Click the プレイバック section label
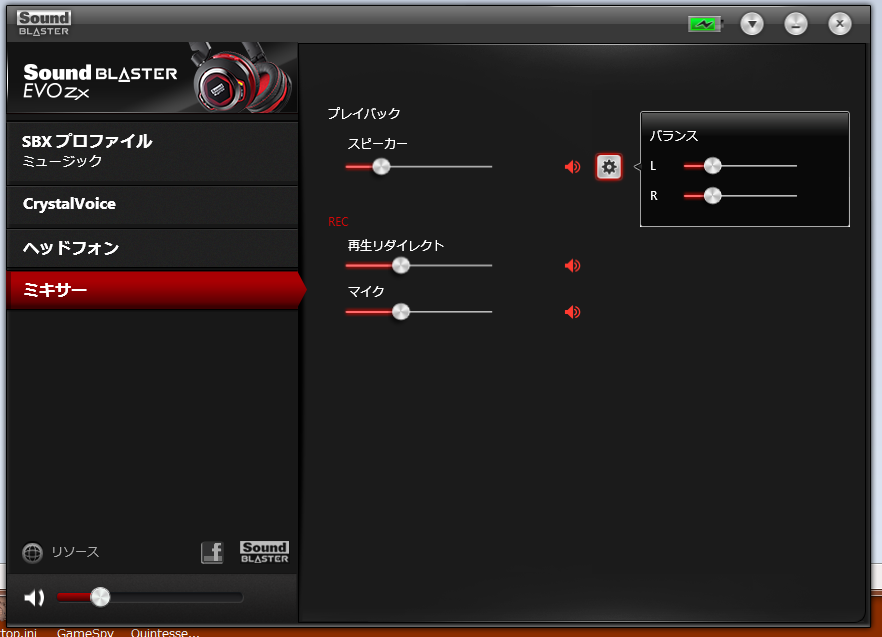This screenshot has width=882, height=637. click(364, 114)
